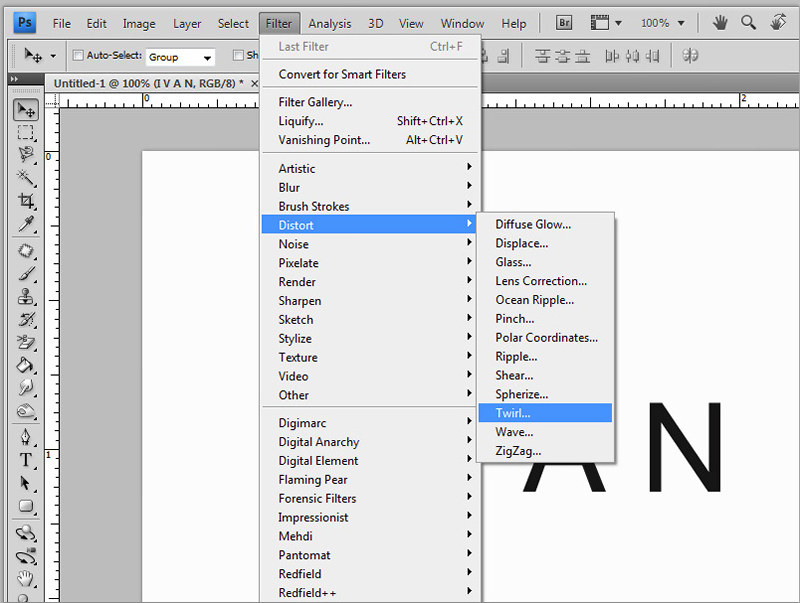
Task: Open the Liquify... filter
Action: [x=301, y=121]
